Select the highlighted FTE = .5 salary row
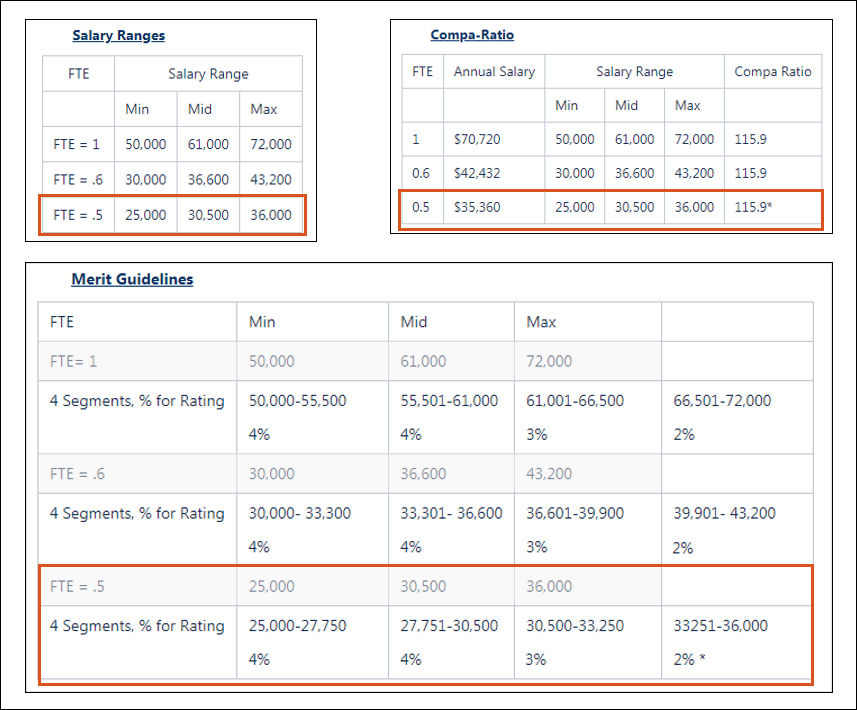Screen dimensions: 857x710 77,214
